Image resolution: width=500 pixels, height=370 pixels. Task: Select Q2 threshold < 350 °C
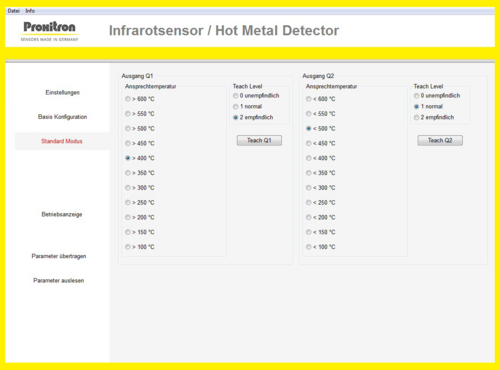click(321, 173)
